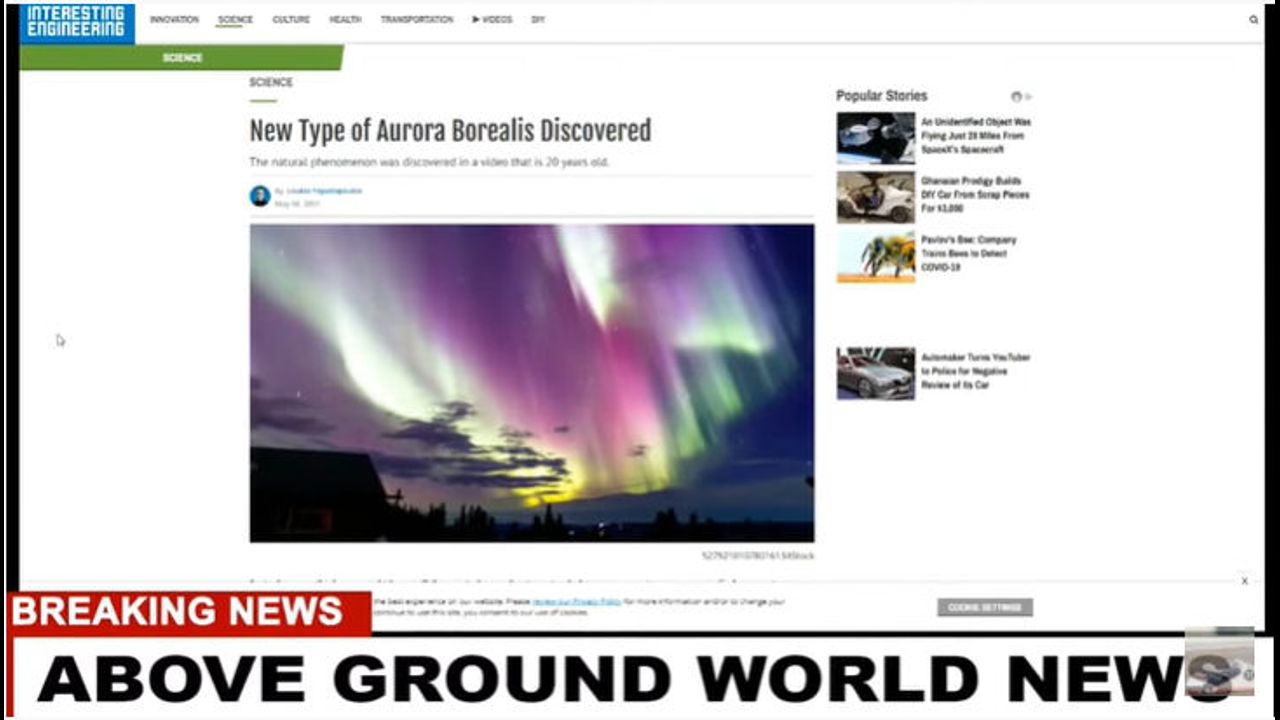Click the aurora borealis article image
Viewport: 1280px width, 720px height.
(x=531, y=382)
